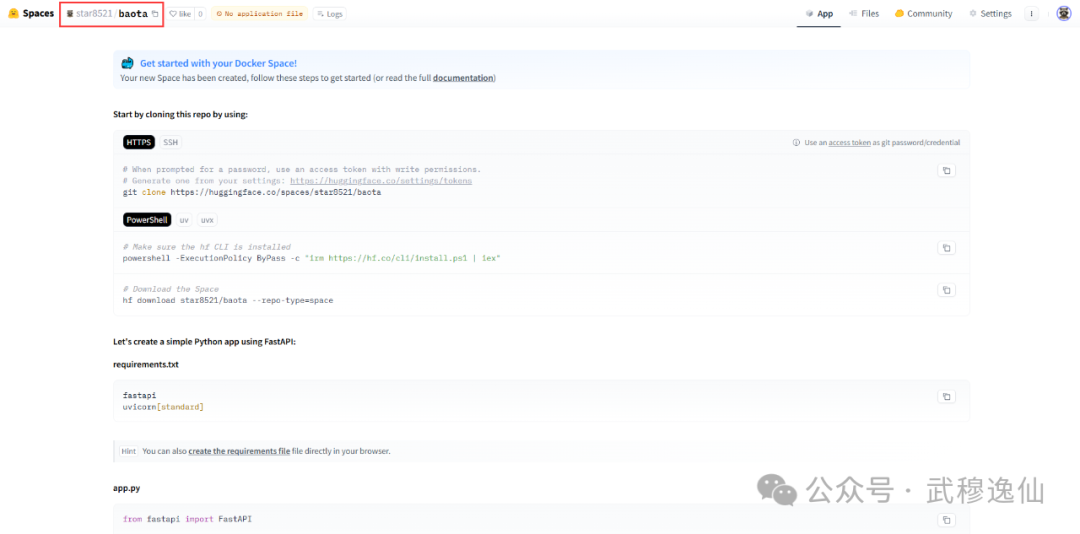Click the like count number 0

(x=200, y=14)
